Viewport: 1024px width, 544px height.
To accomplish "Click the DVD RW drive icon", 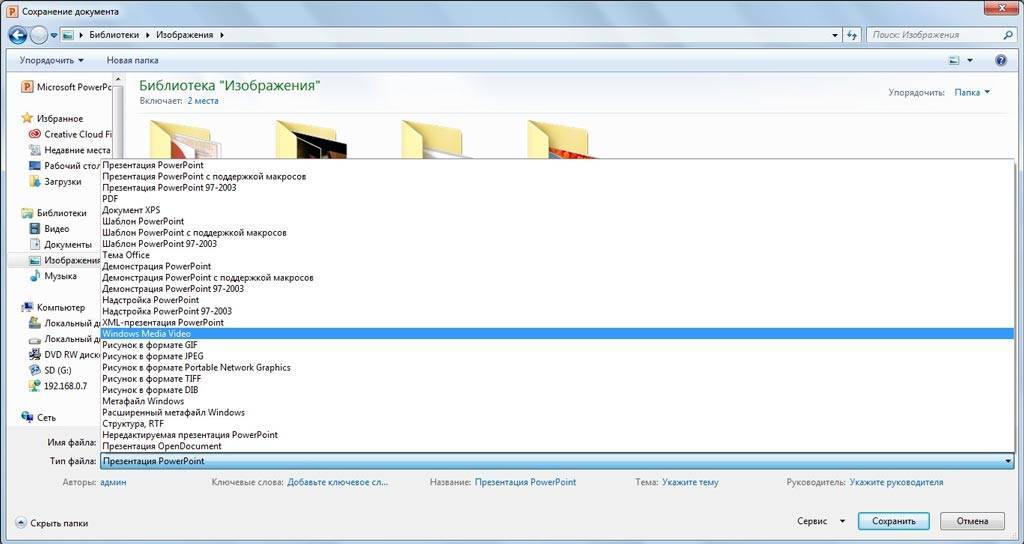I will click(35, 354).
